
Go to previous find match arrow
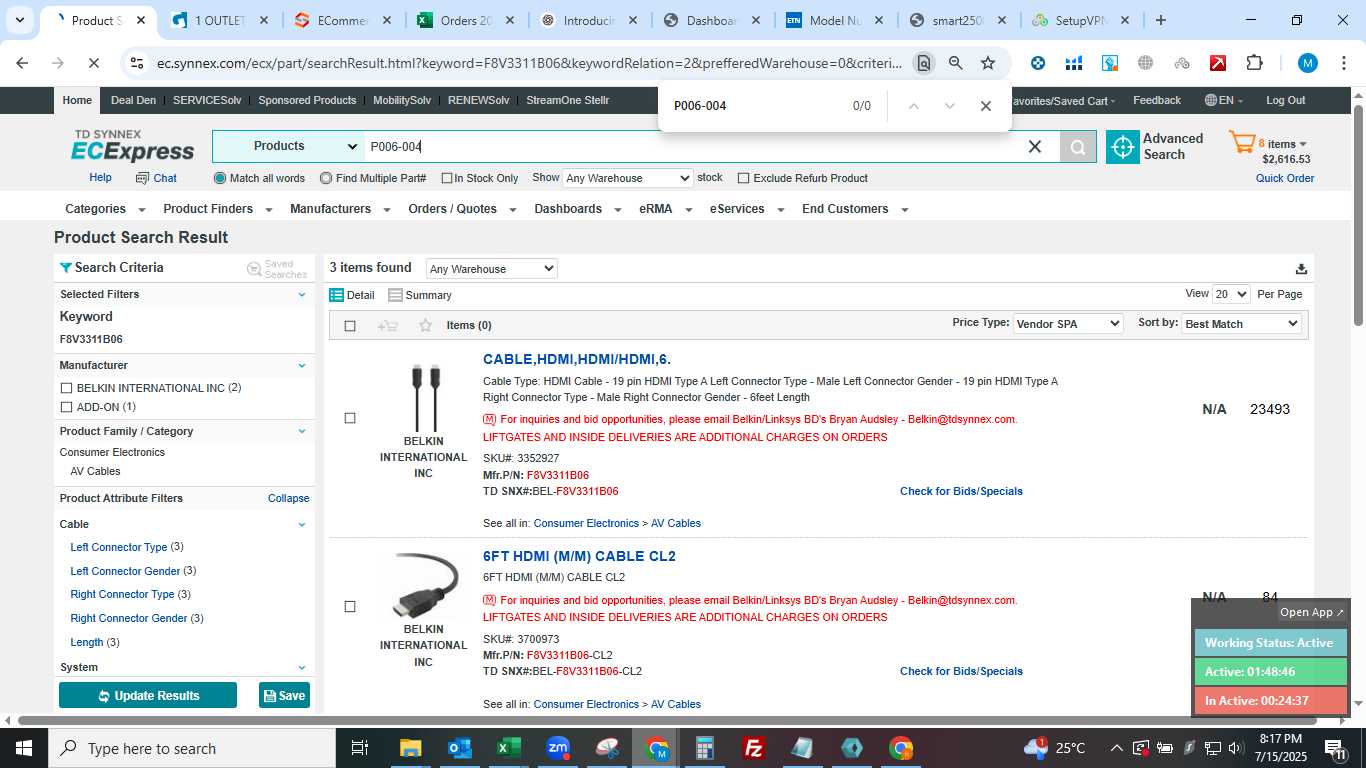[x=913, y=106]
